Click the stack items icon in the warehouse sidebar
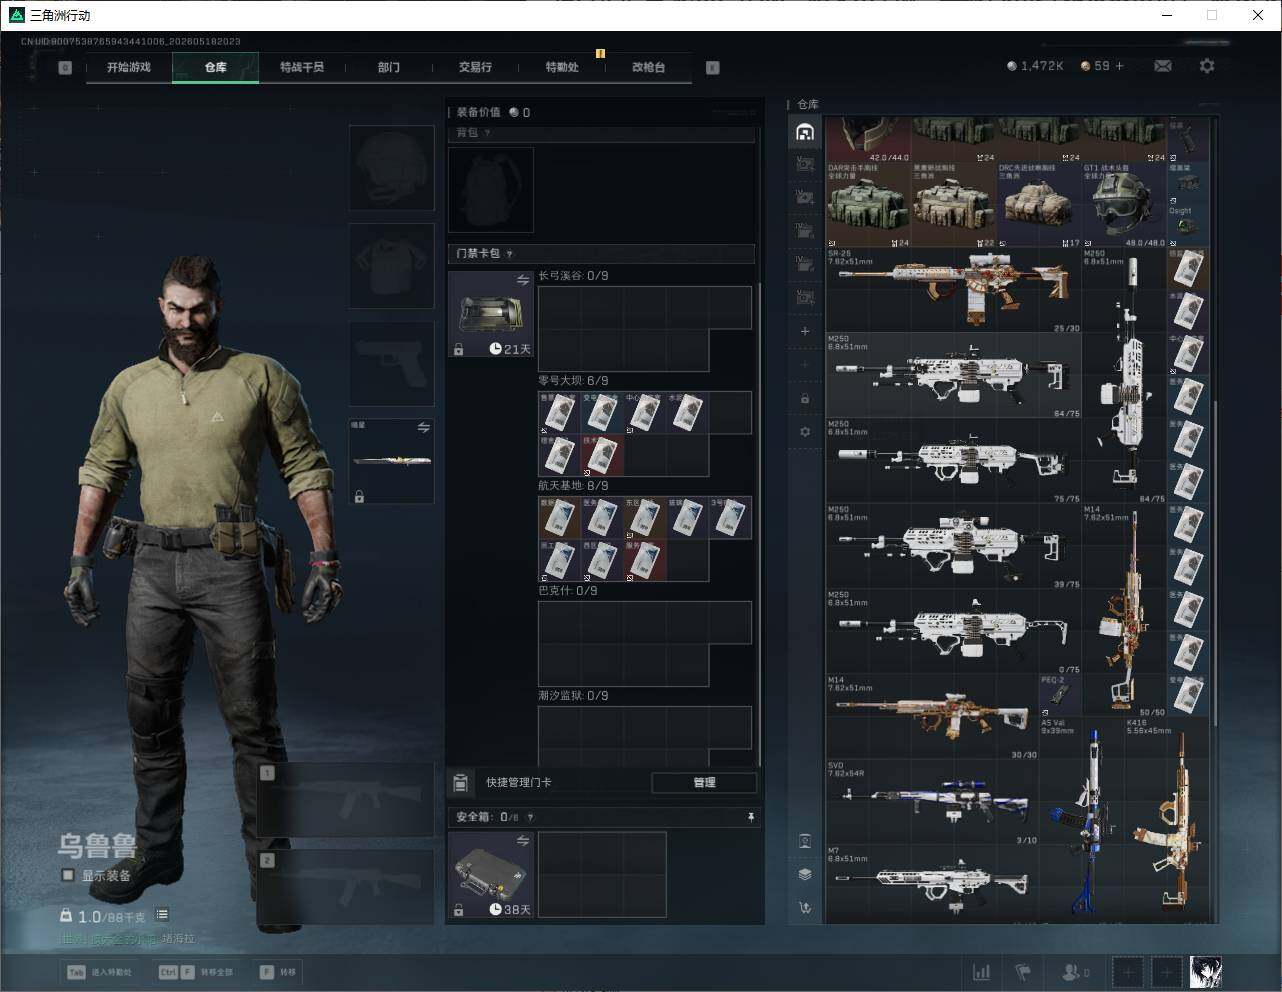 tap(805, 874)
